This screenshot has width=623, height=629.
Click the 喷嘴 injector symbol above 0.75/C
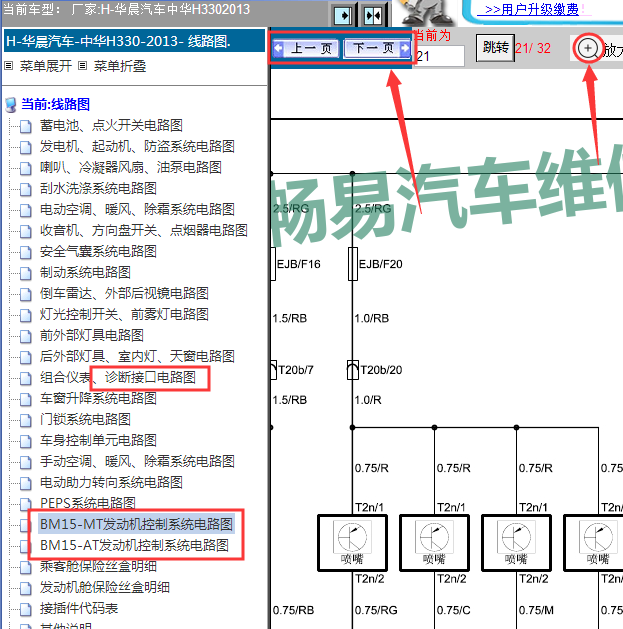click(x=434, y=543)
